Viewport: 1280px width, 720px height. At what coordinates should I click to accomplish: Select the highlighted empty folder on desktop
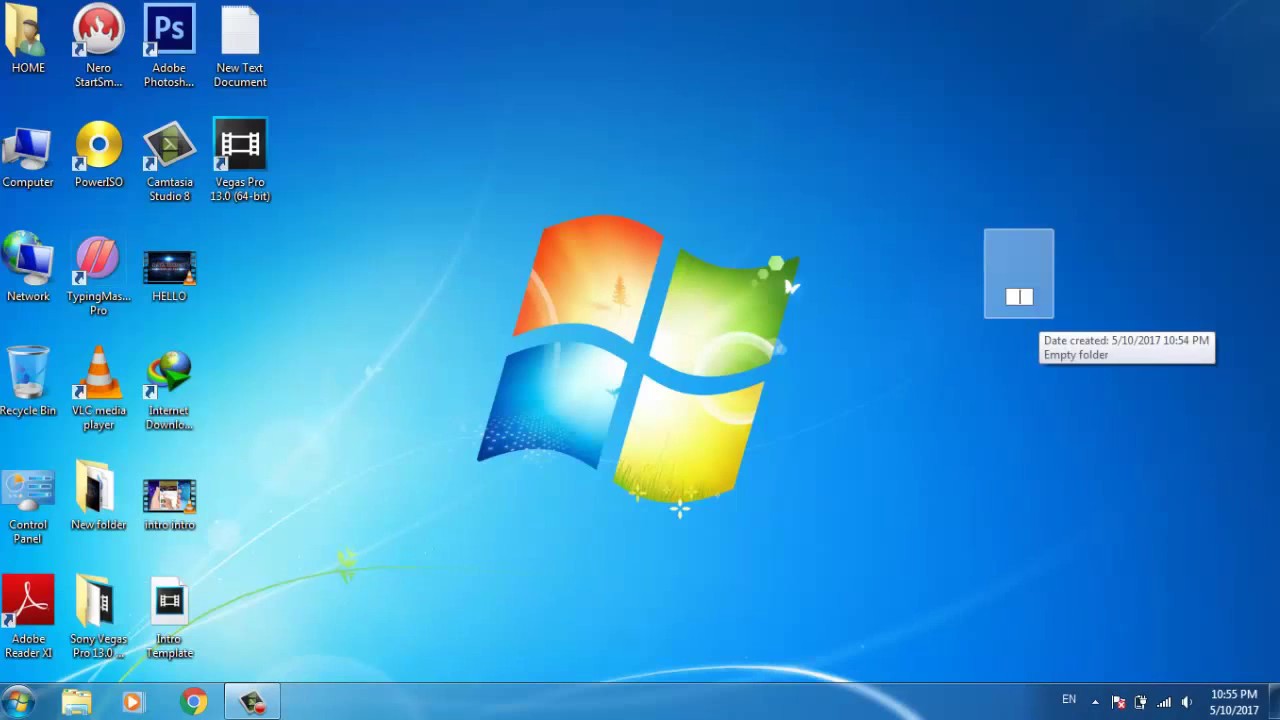pos(1019,274)
